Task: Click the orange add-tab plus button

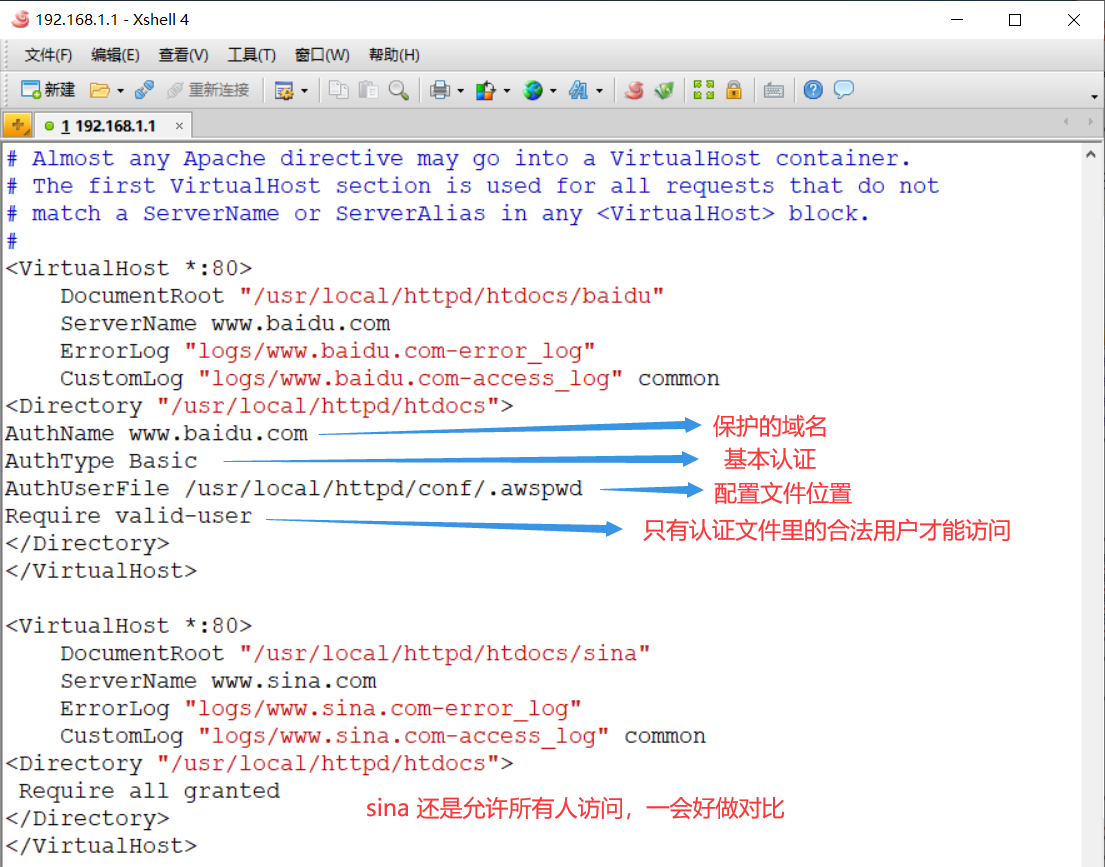Action: (x=18, y=125)
